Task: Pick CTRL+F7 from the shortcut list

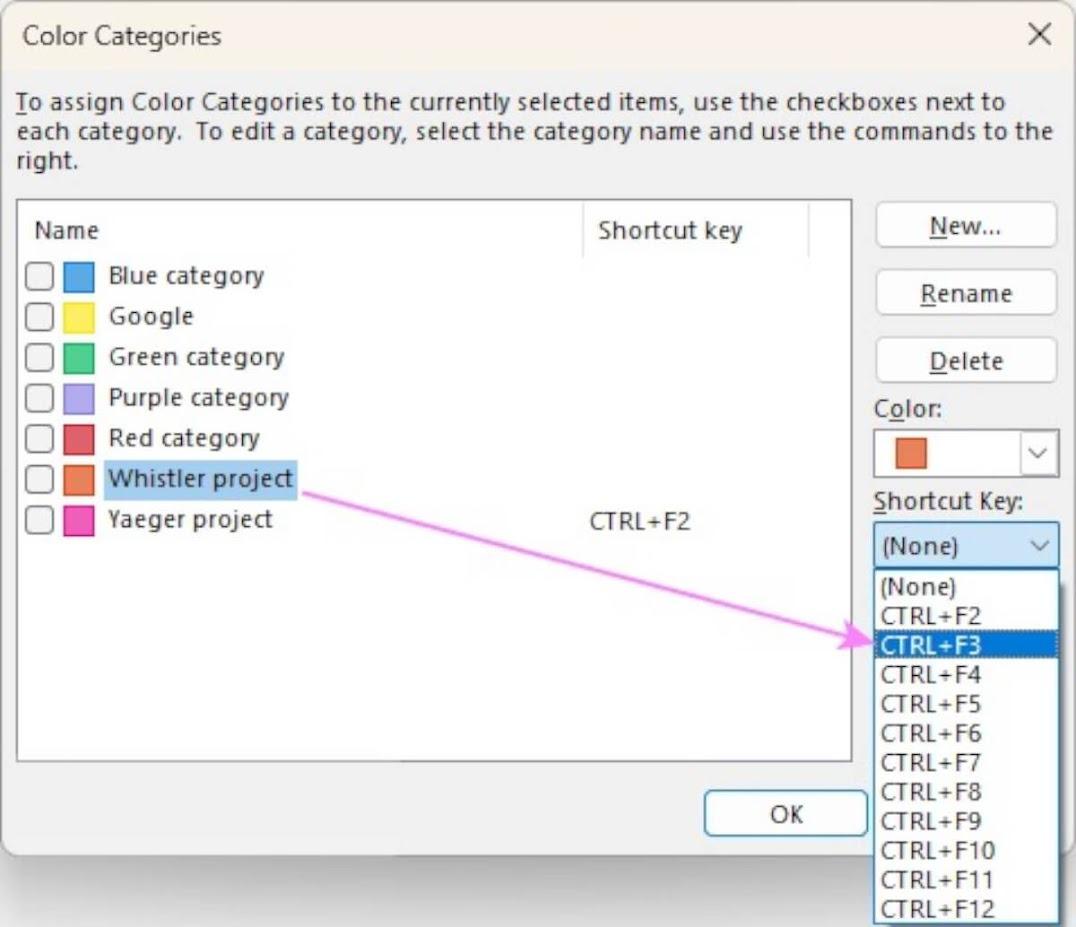Action: click(x=966, y=762)
